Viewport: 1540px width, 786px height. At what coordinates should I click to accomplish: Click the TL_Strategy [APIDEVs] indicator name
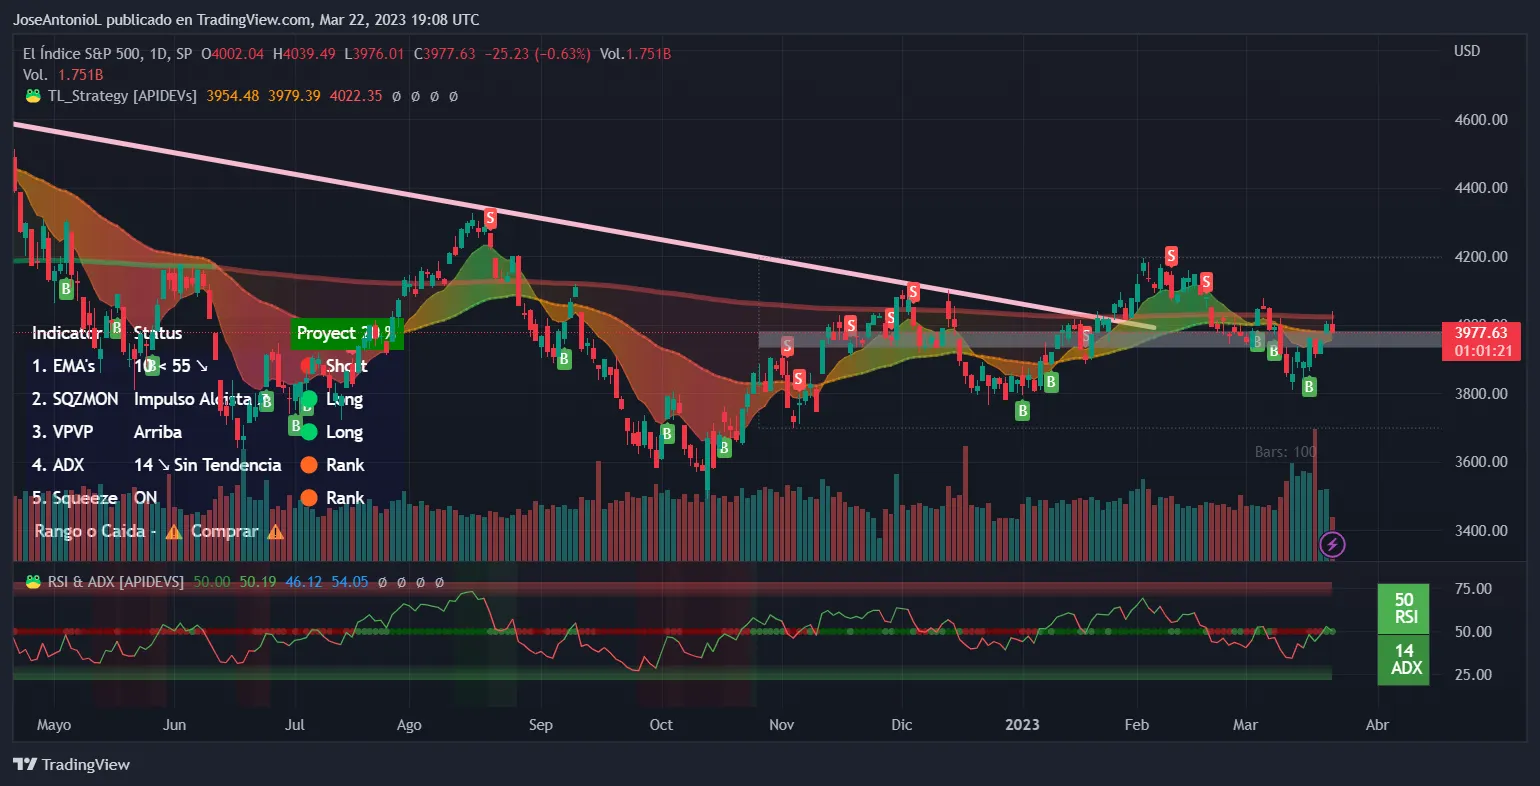click(x=122, y=96)
